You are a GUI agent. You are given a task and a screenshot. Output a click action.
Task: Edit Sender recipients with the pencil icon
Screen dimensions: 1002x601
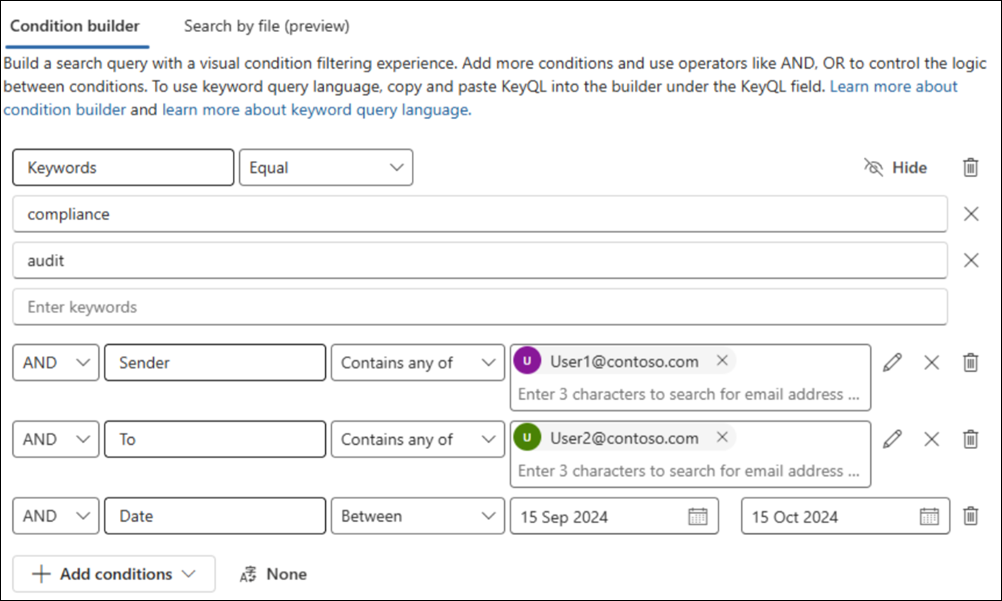tap(893, 363)
